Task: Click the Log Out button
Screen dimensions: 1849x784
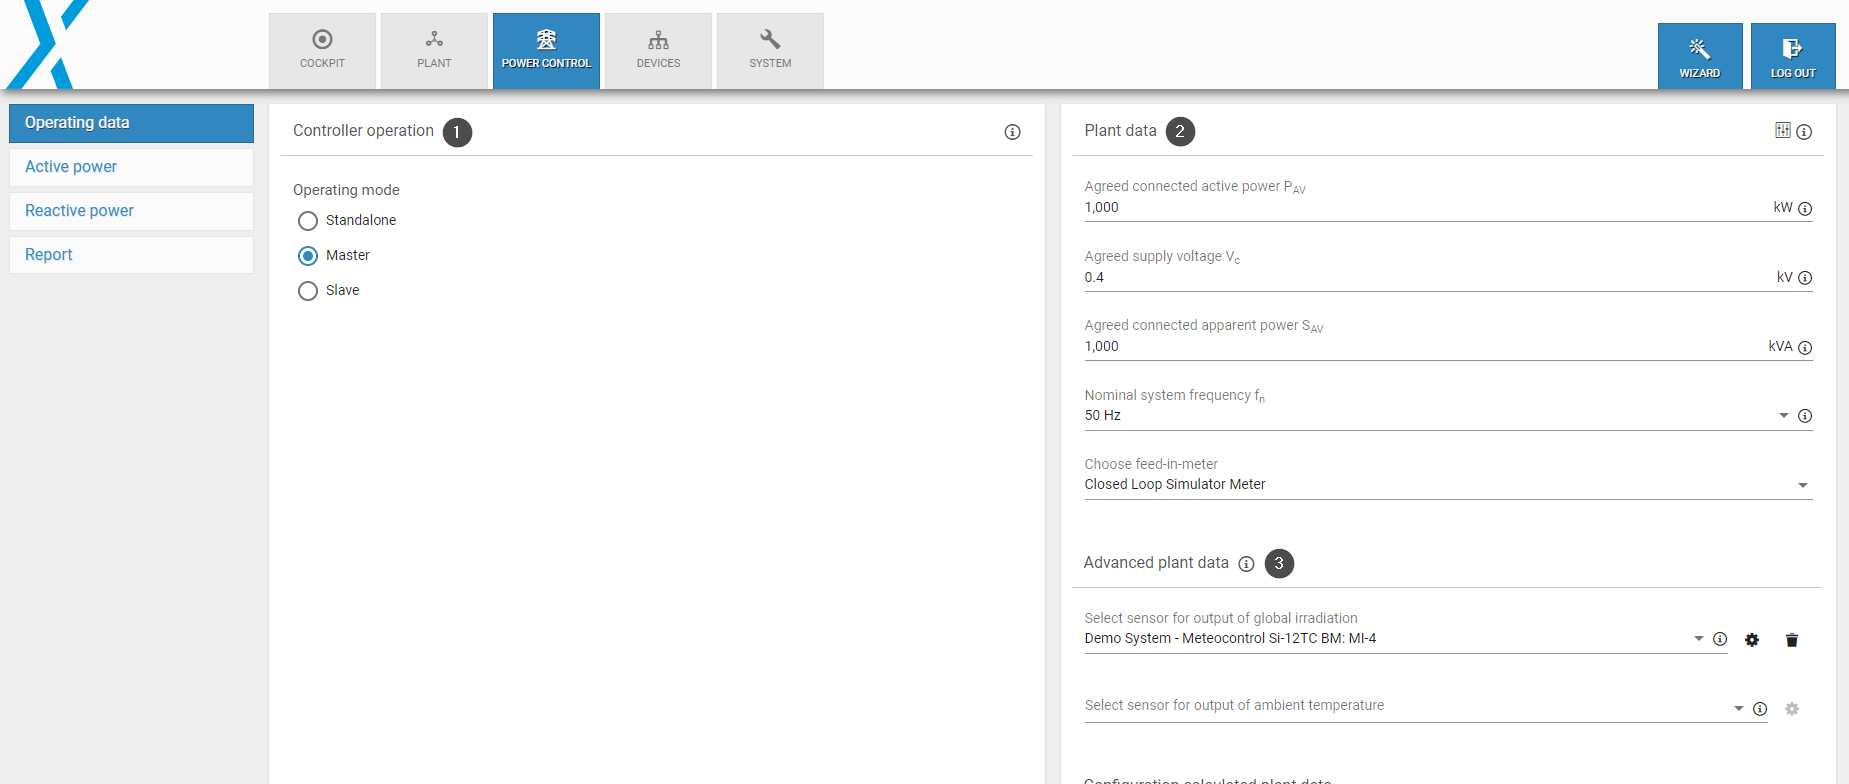Action: [1793, 56]
